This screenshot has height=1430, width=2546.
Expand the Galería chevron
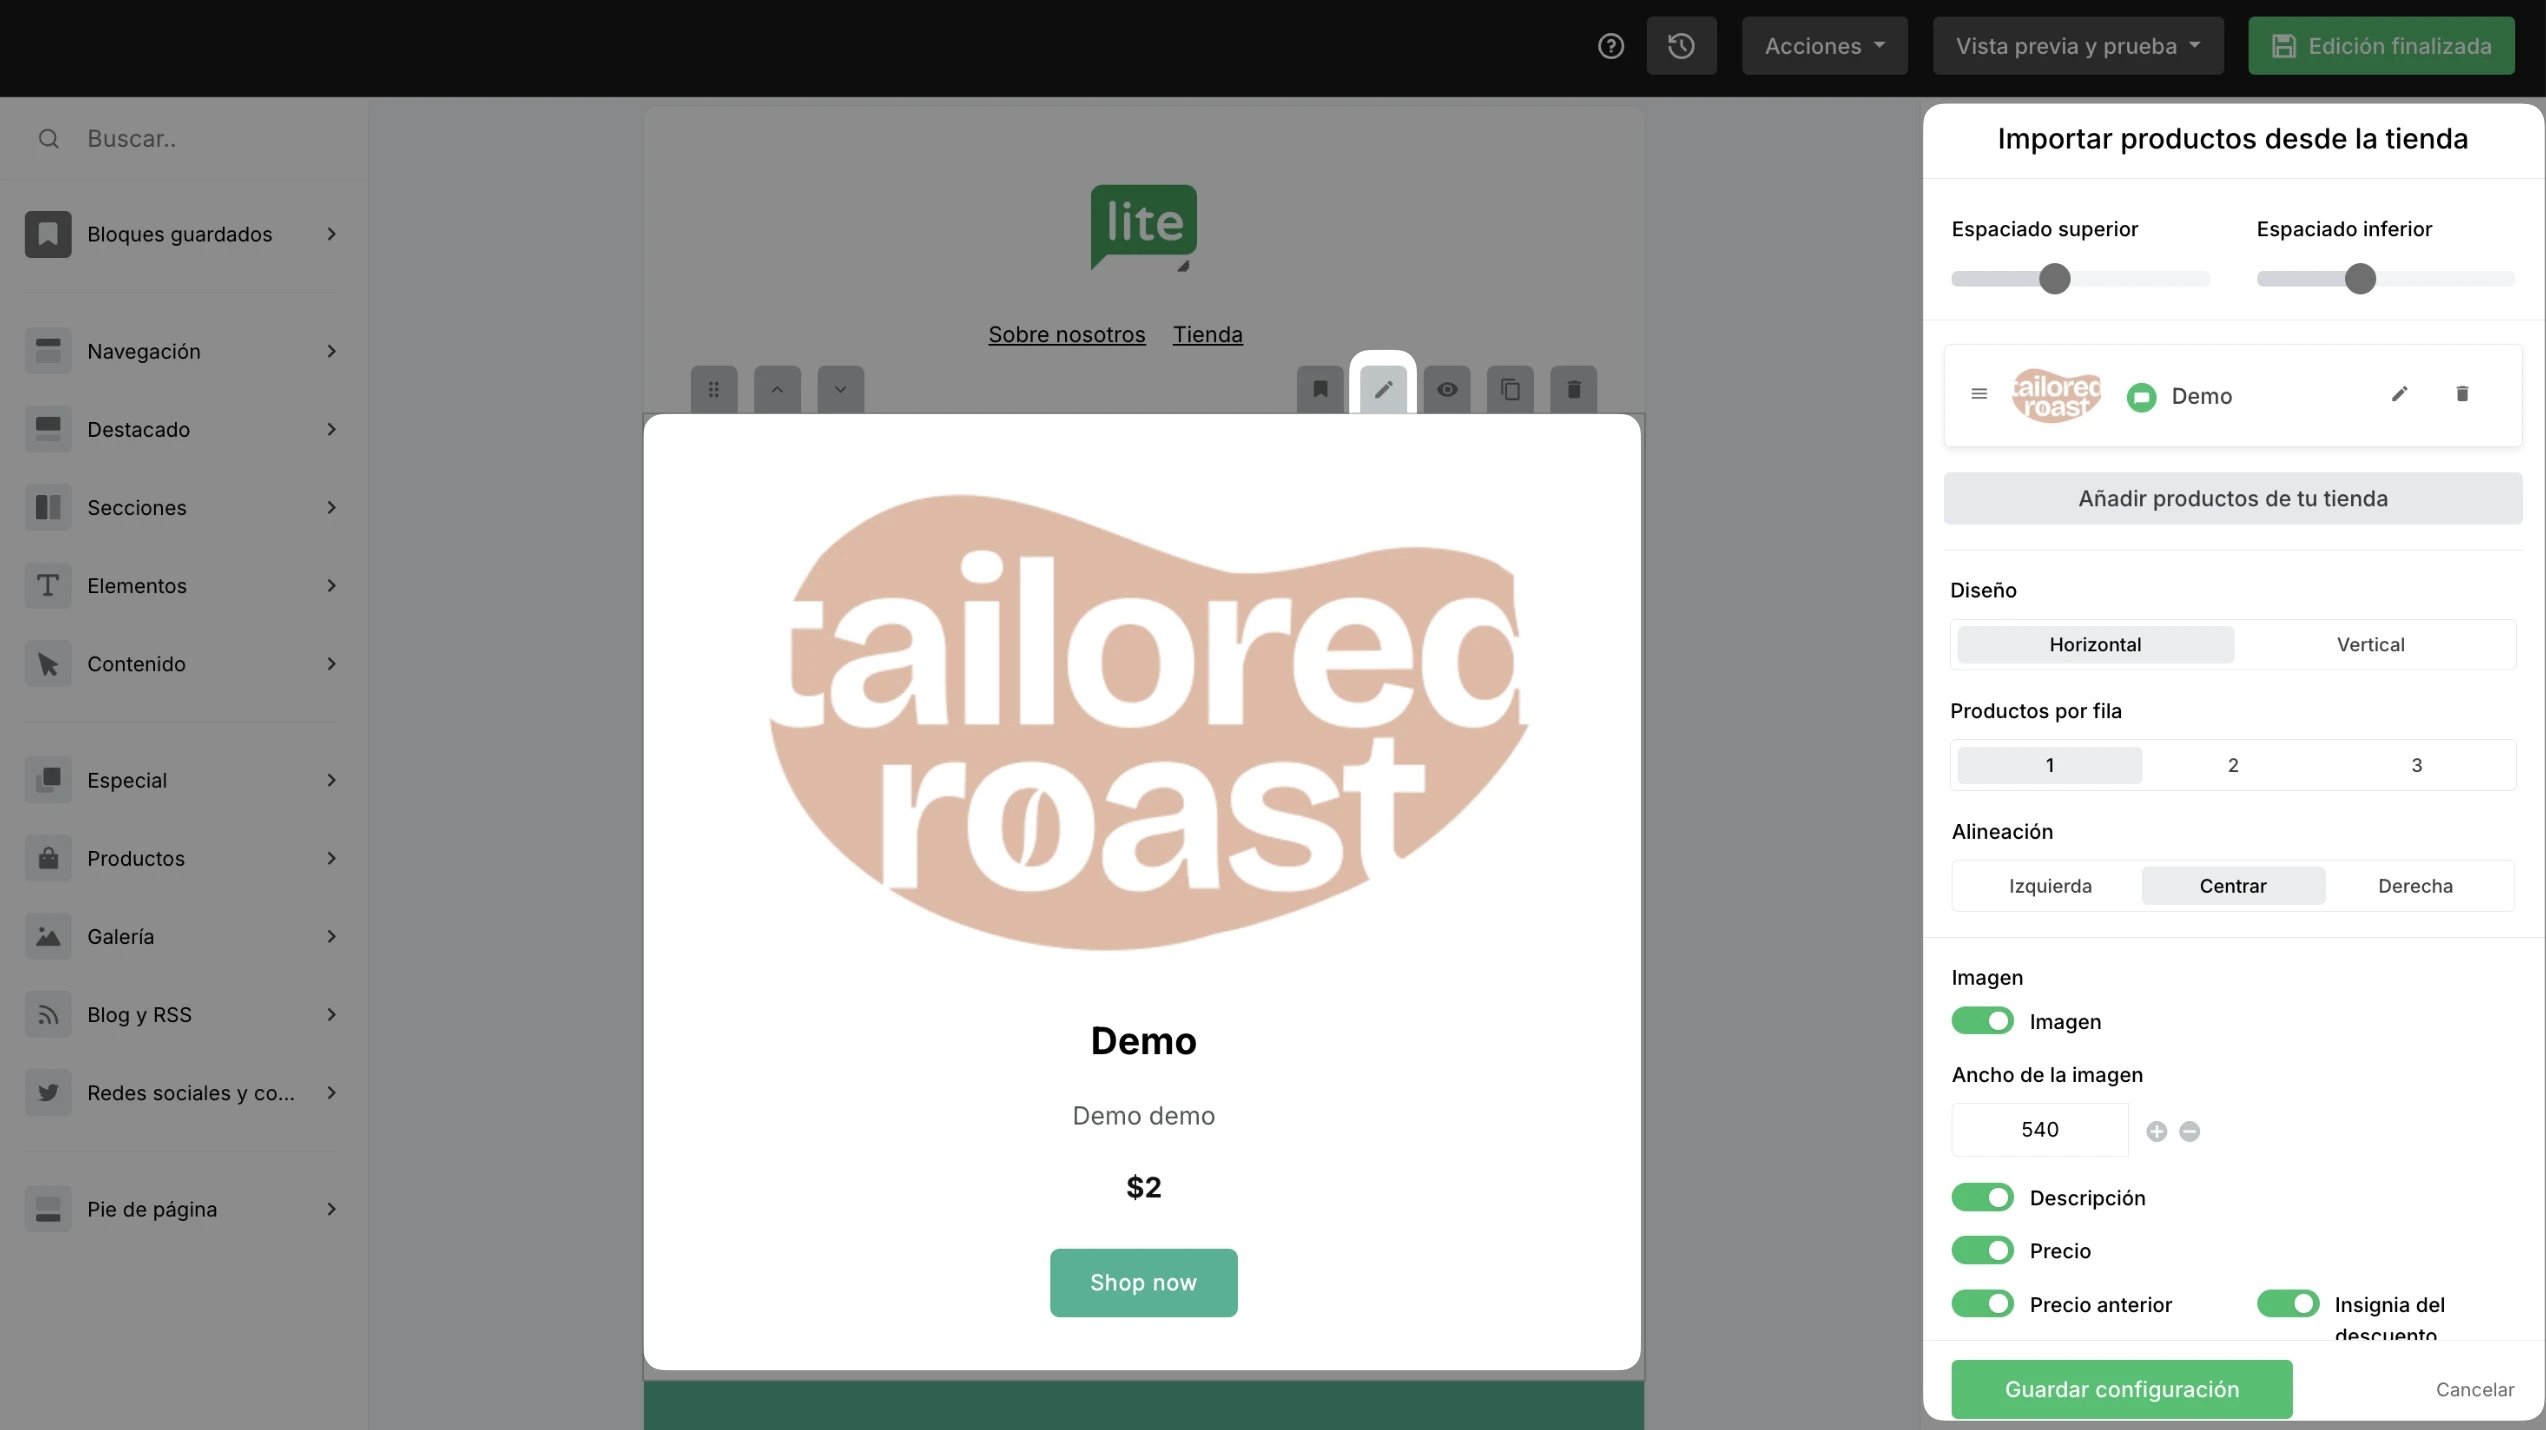pyautogui.click(x=332, y=936)
